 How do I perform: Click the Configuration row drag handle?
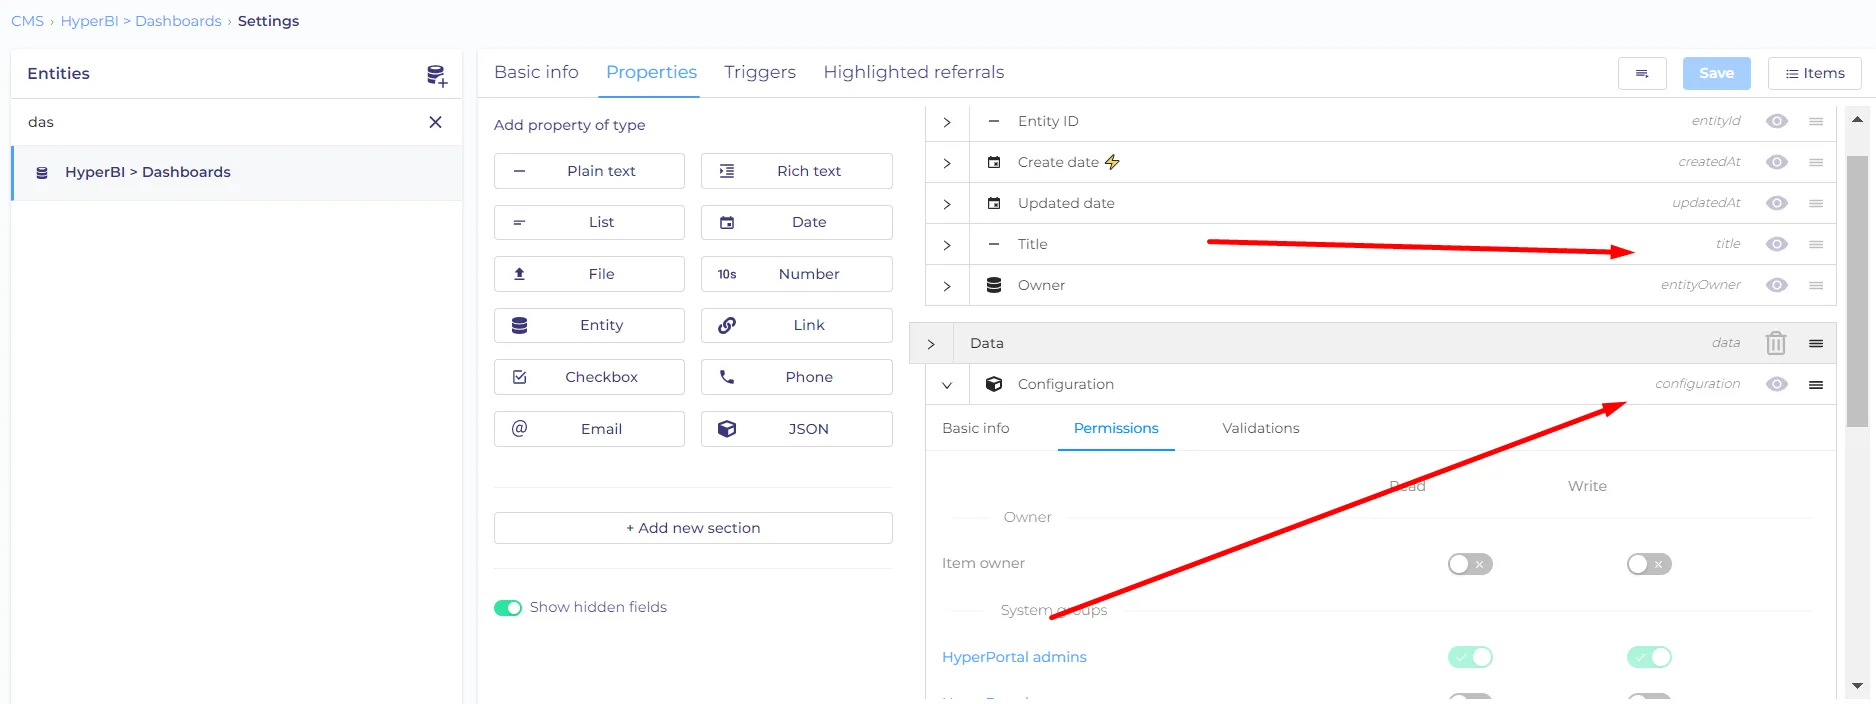point(1816,384)
